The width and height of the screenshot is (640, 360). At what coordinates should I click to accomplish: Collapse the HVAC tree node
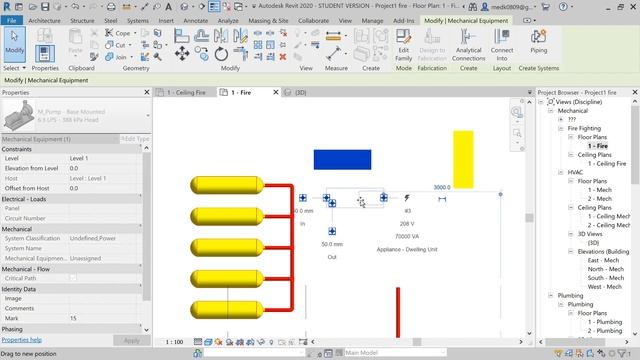[x=560, y=172]
